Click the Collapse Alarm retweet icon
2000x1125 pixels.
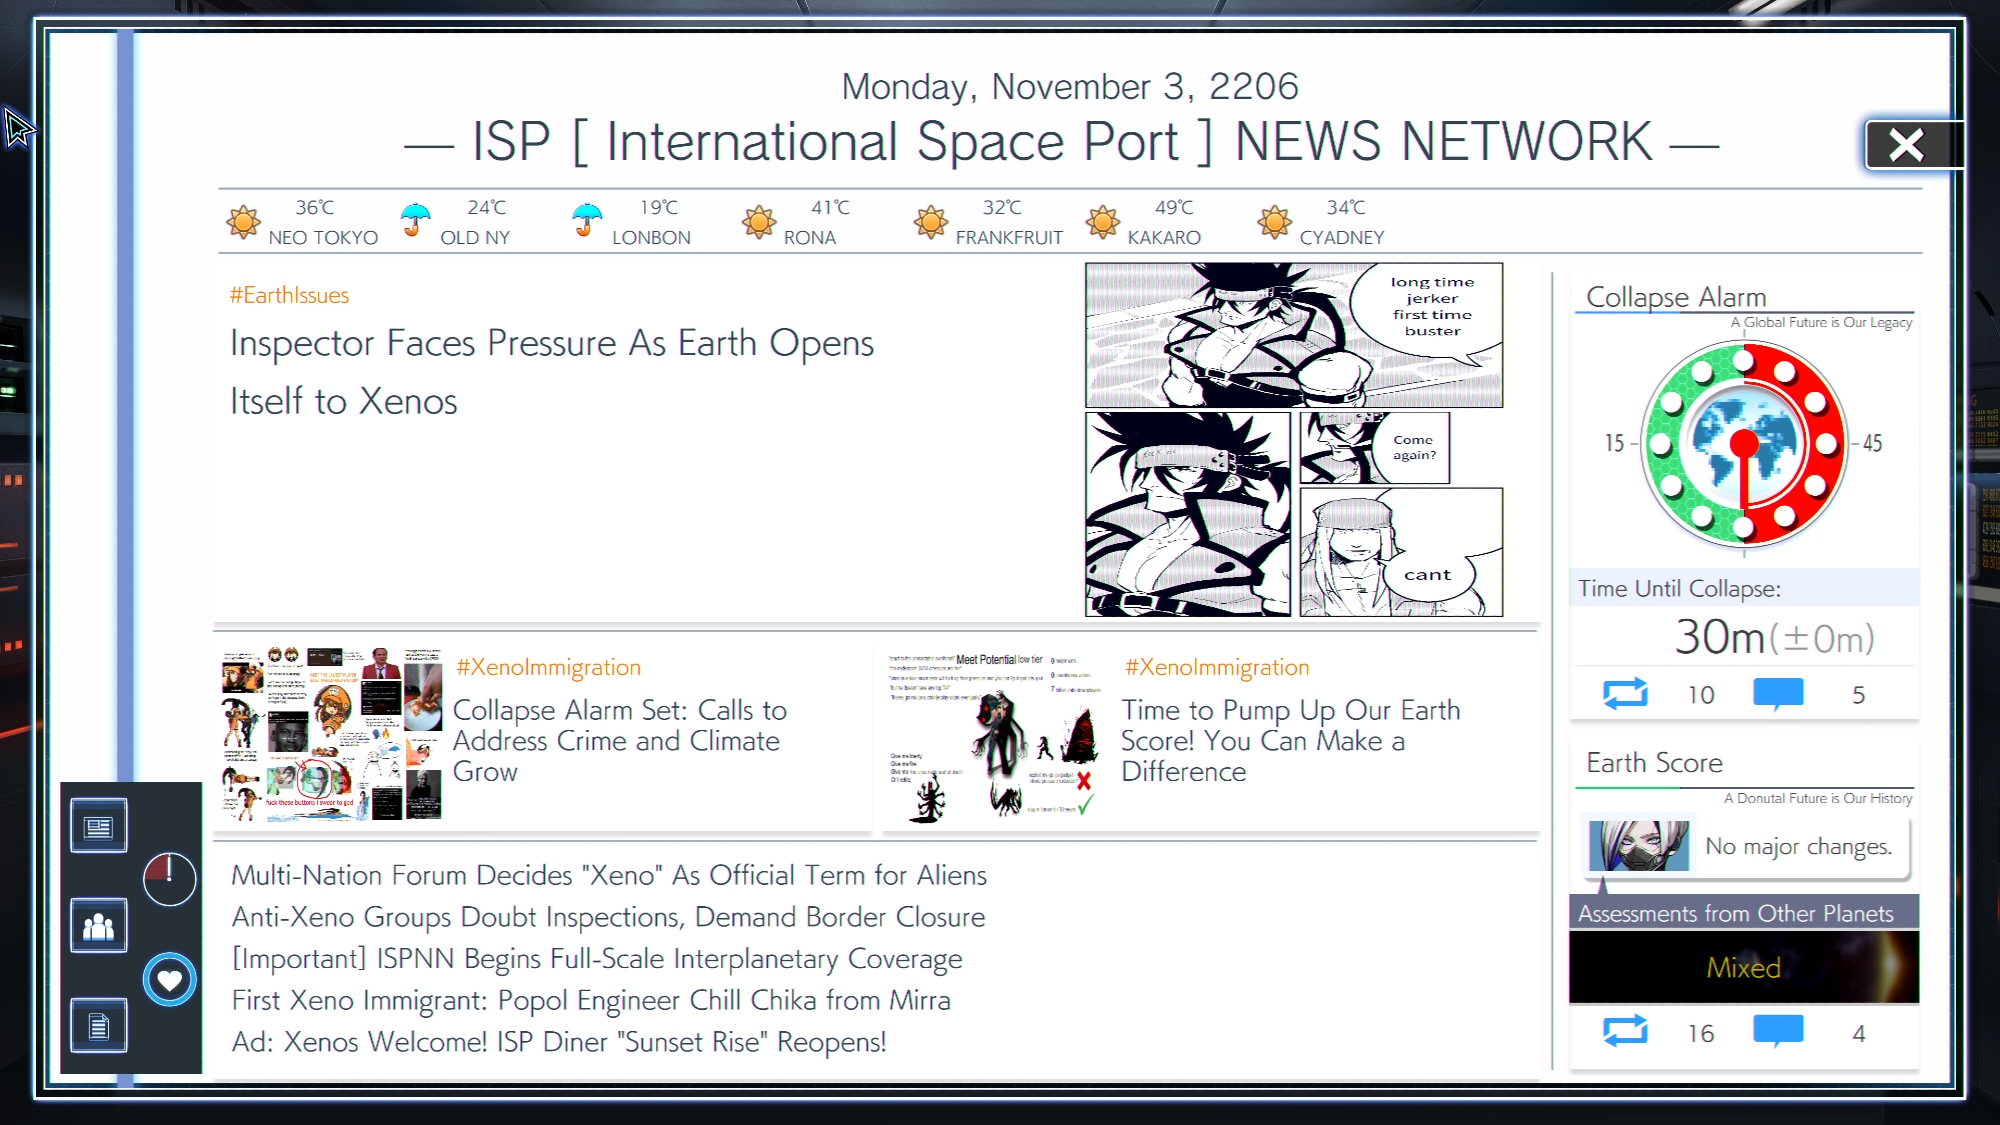[x=1625, y=694]
